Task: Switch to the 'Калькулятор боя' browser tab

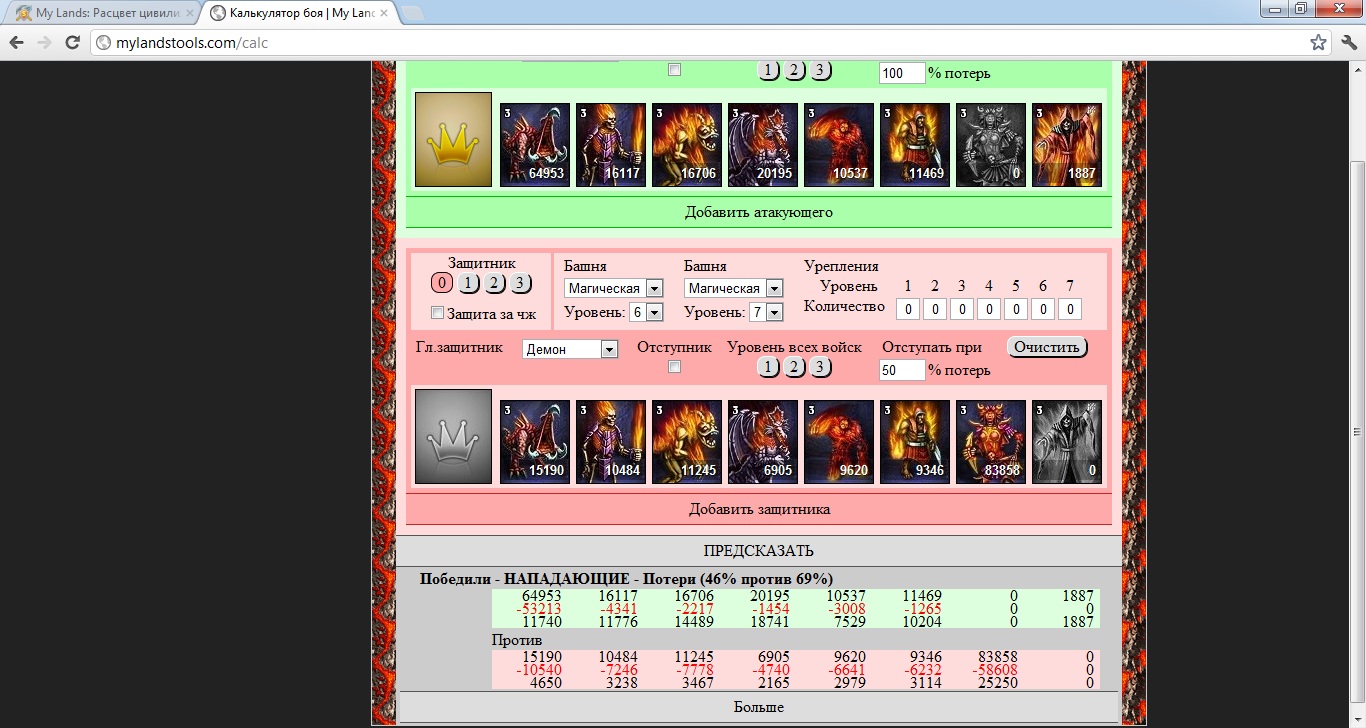Action: (300, 13)
